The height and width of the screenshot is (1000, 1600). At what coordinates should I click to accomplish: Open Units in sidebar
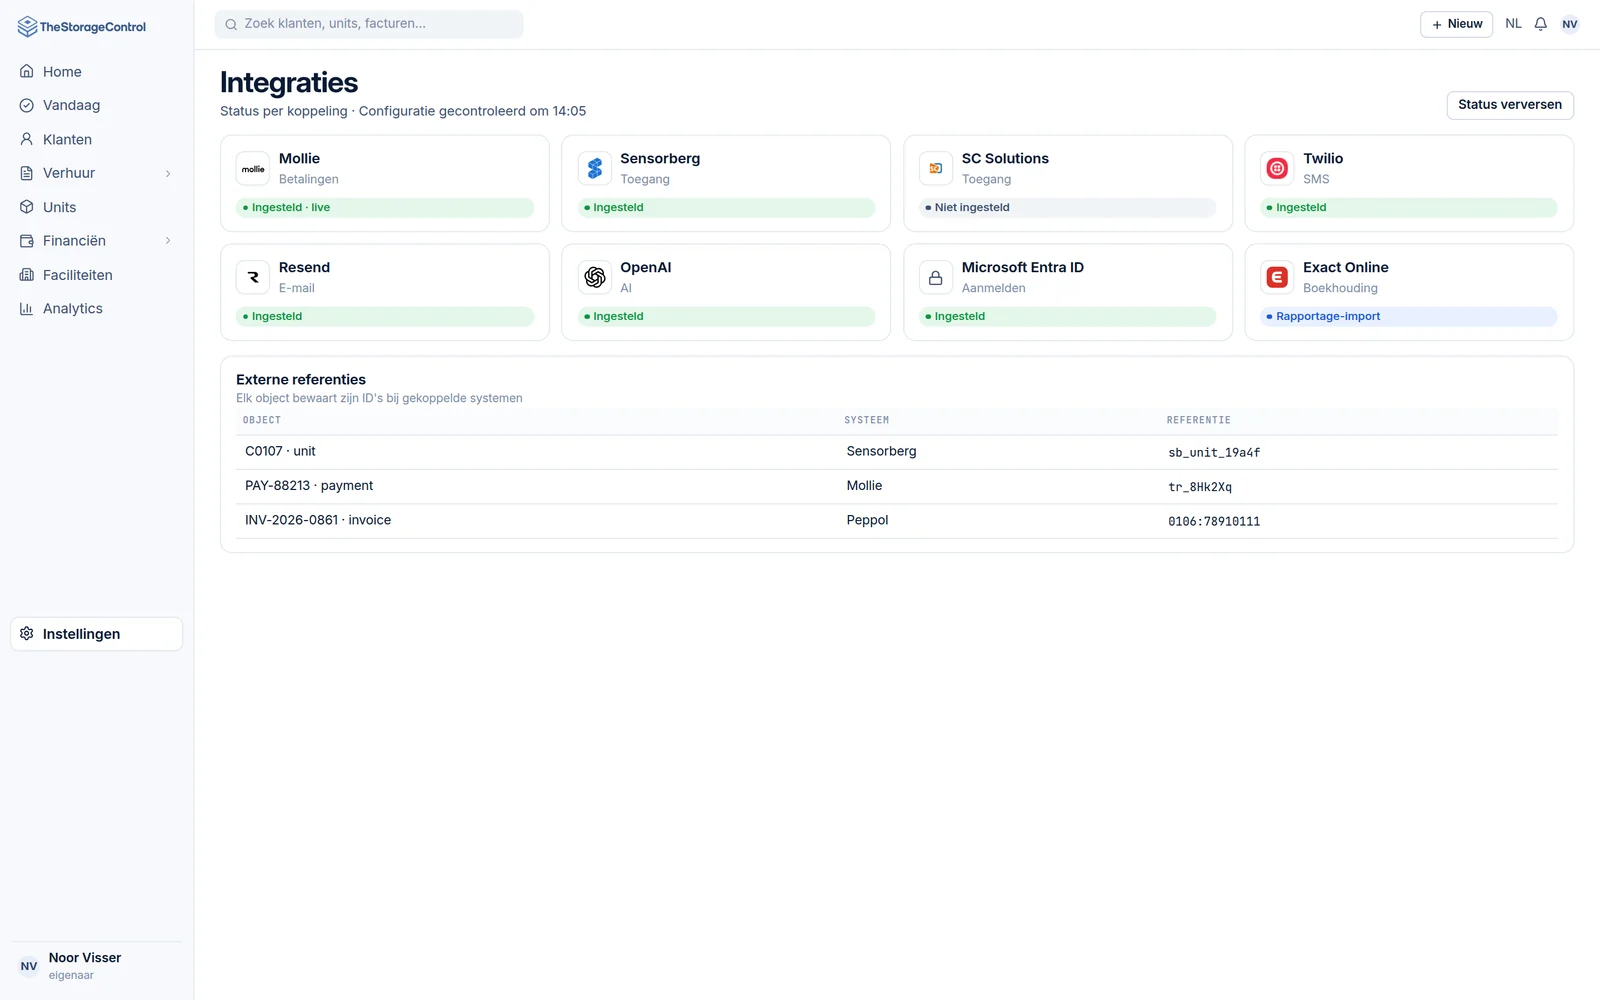click(x=97, y=207)
